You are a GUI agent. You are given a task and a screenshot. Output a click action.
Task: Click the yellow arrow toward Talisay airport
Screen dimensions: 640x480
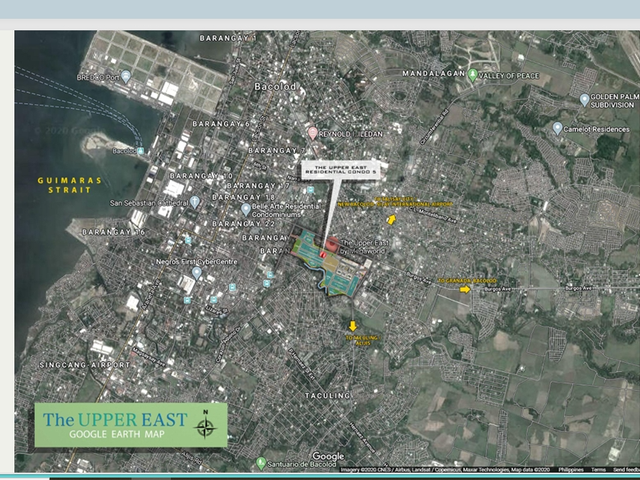tap(391, 220)
